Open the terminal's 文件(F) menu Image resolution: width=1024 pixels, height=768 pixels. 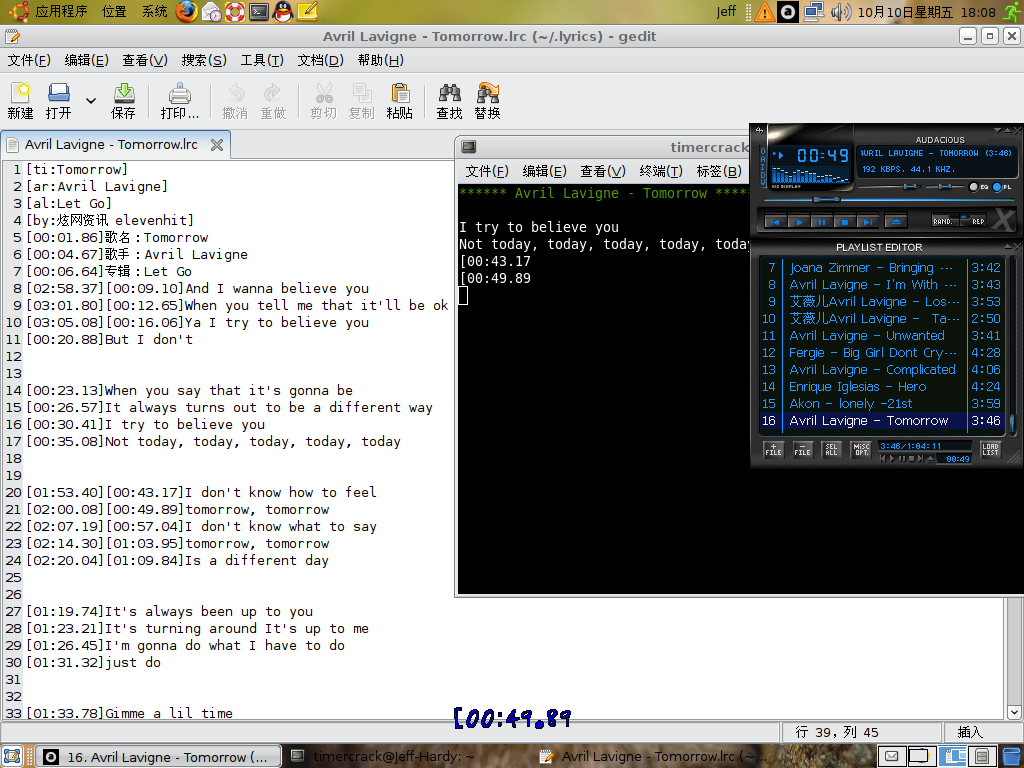487,171
